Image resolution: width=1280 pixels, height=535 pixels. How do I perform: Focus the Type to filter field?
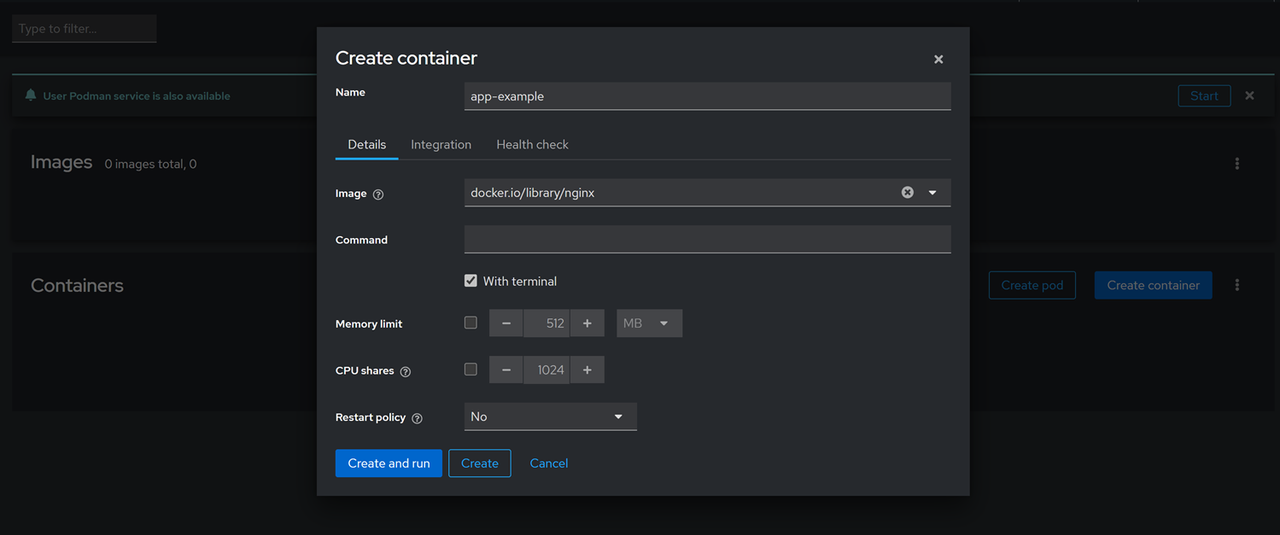coord(84,28)
